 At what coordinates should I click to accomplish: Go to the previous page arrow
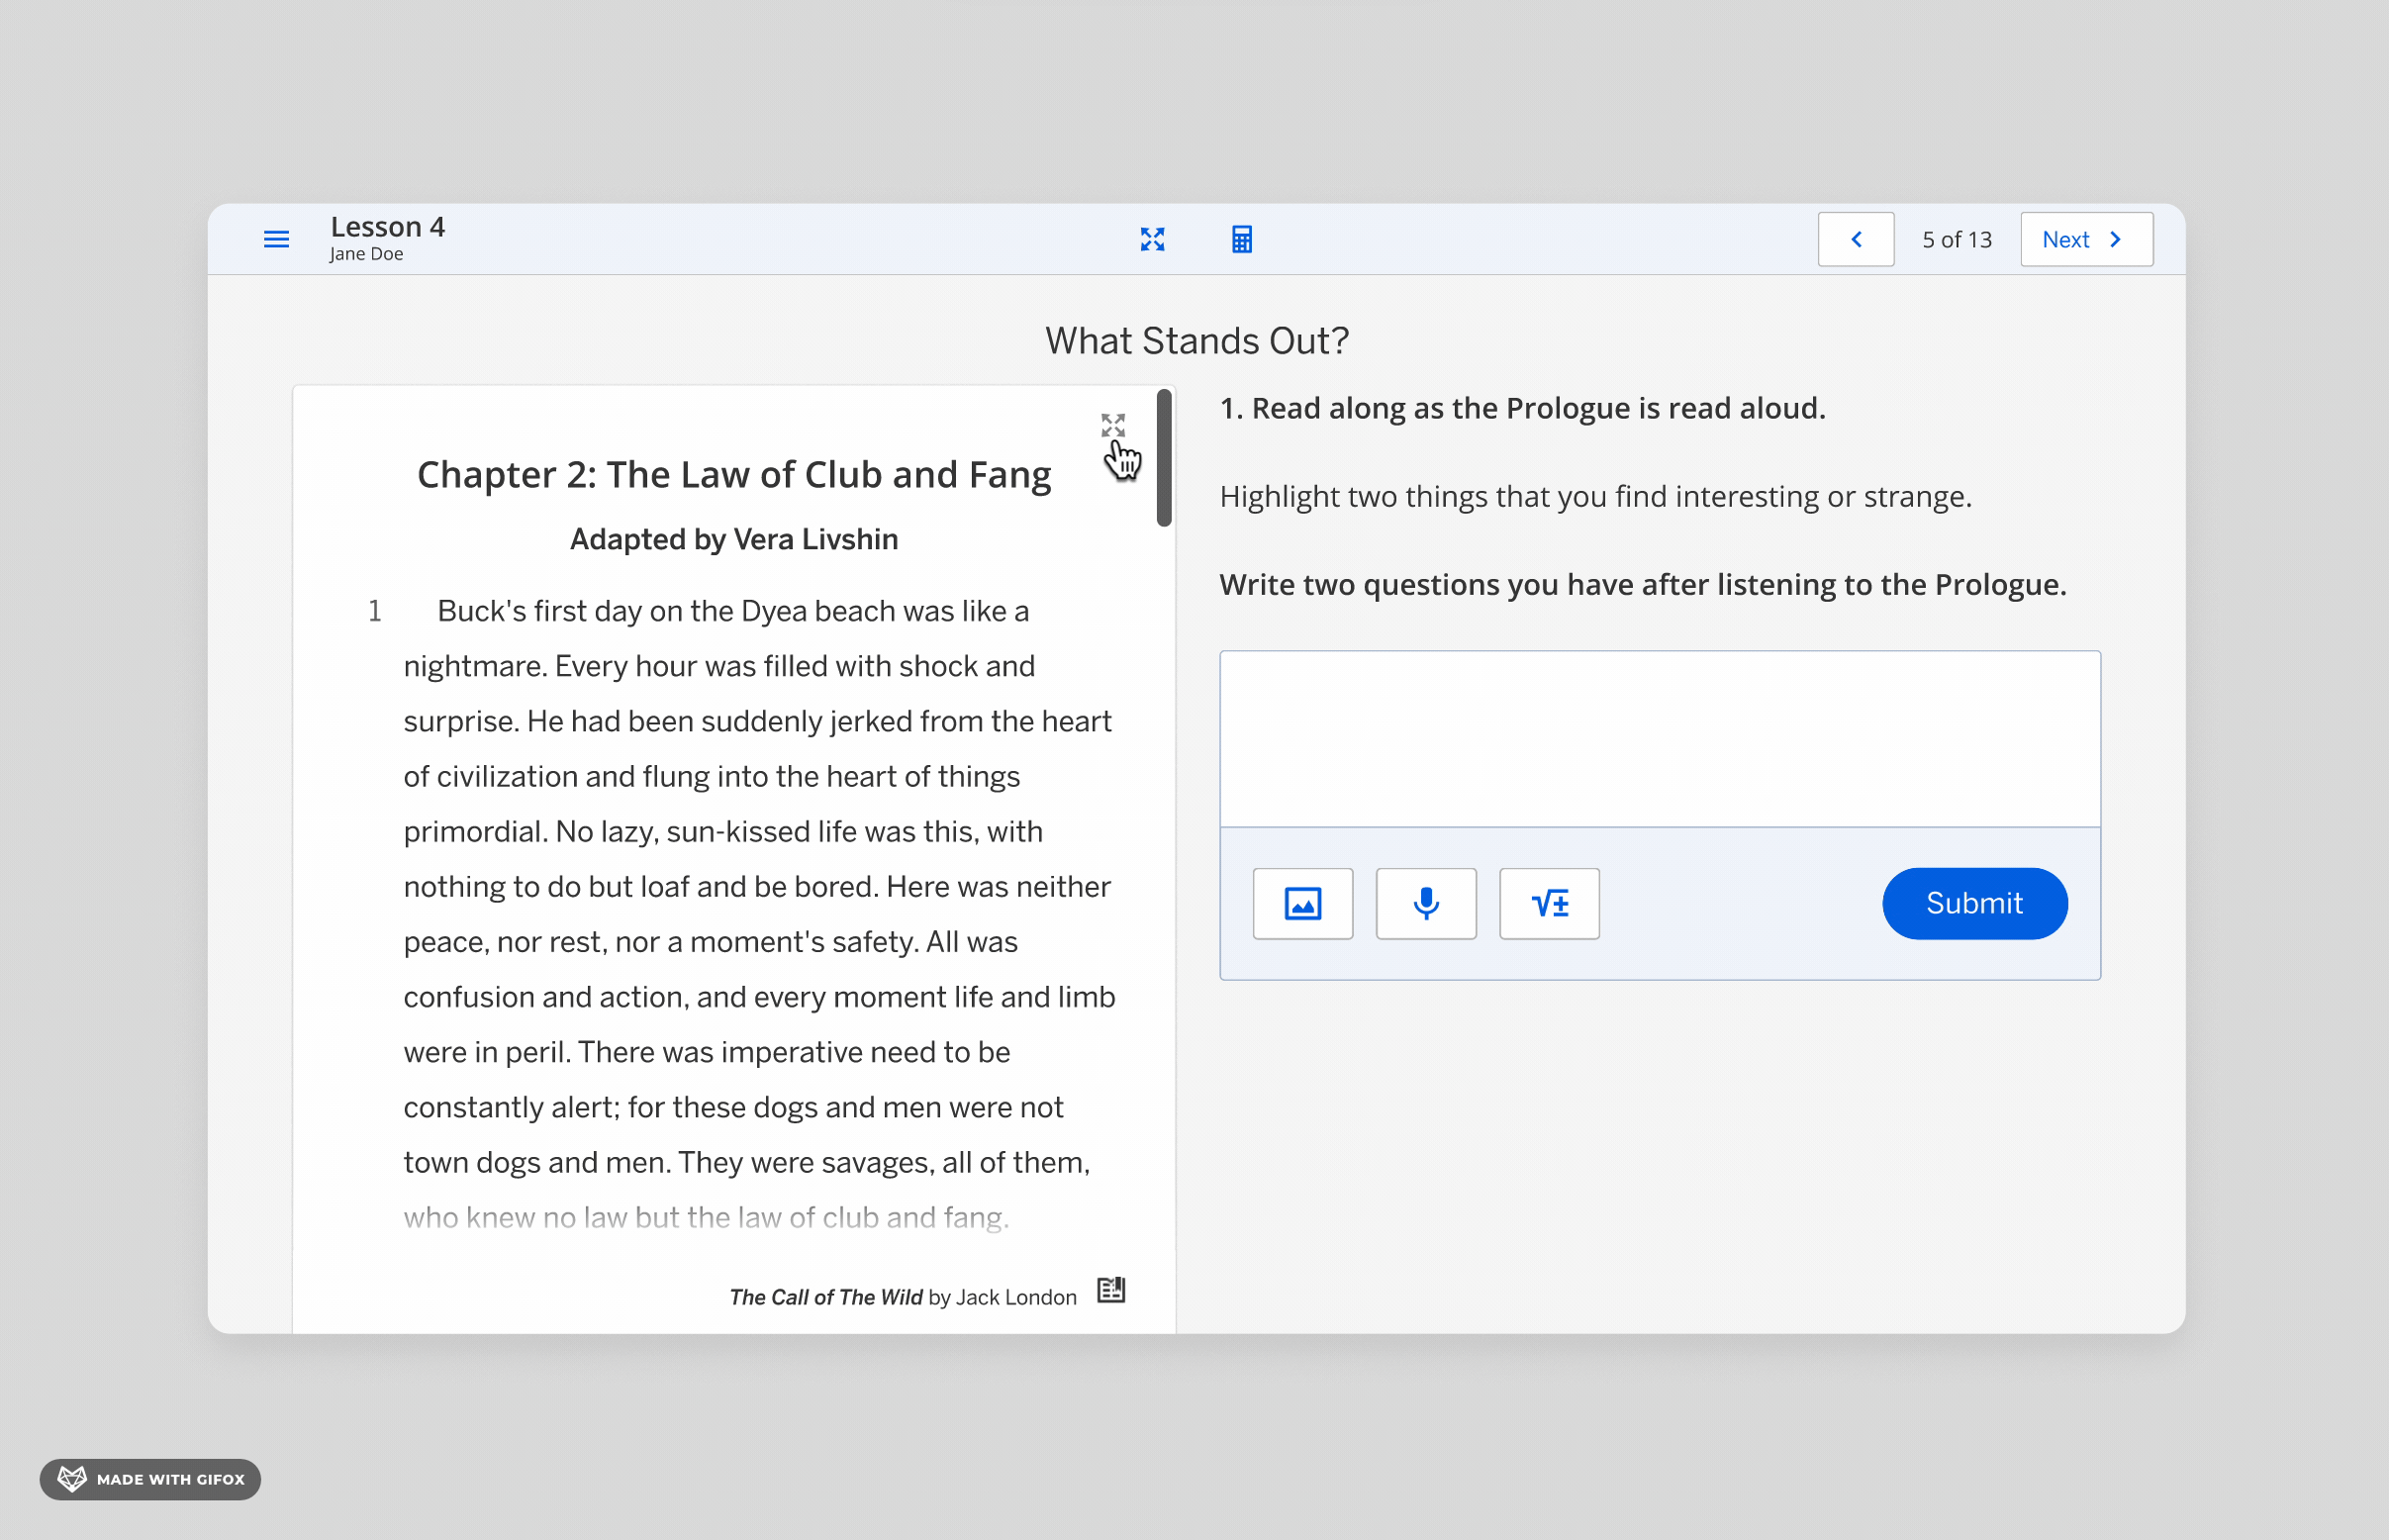(1855, 239)
